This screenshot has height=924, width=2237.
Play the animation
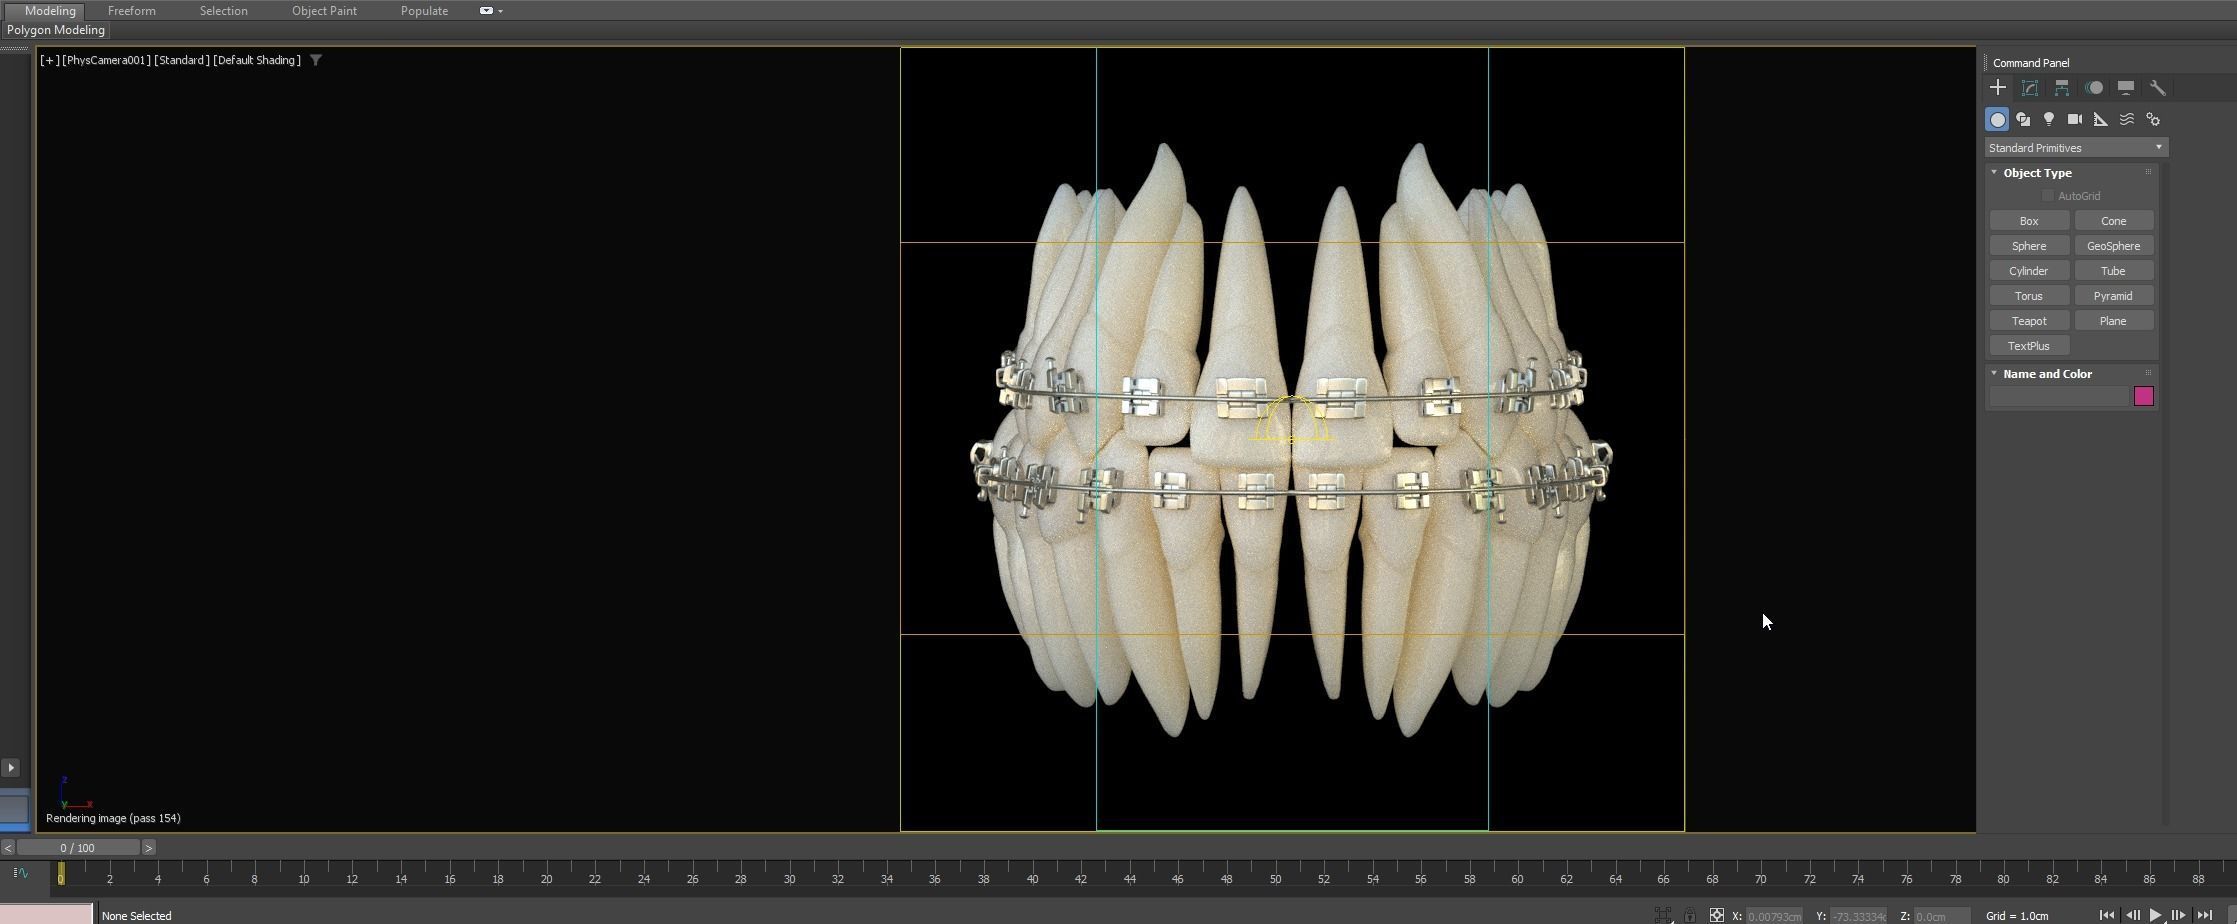coord(2156,915)
